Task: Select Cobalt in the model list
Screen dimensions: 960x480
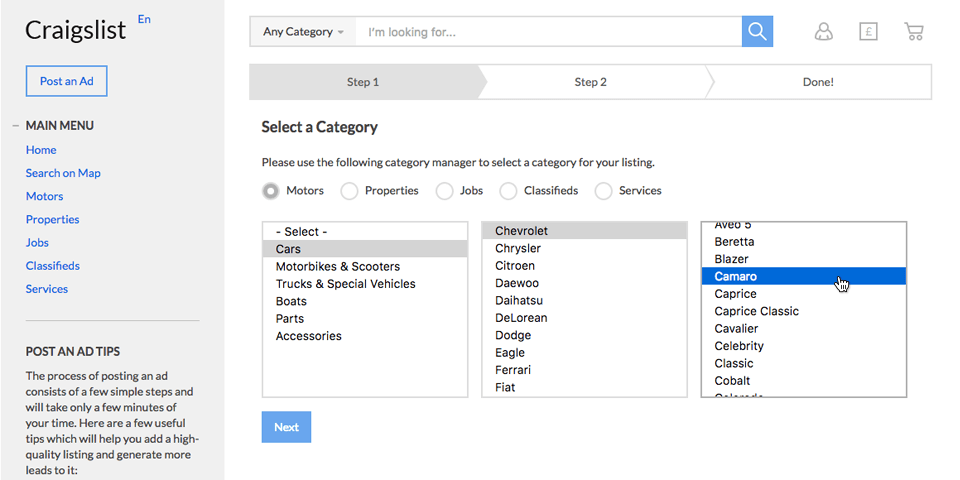Action: [x=804, y=380]
